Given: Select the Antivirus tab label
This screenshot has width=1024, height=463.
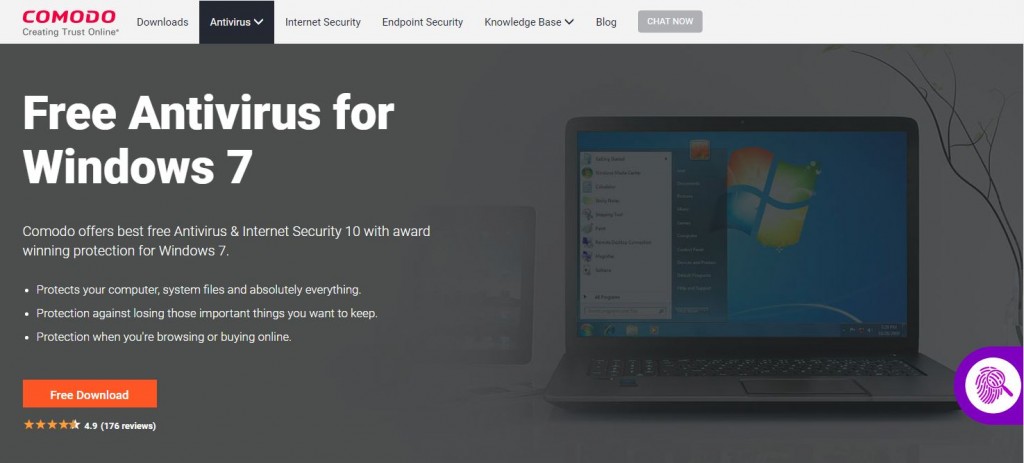Looking at the screenshot, I should [x=230, y=22].
